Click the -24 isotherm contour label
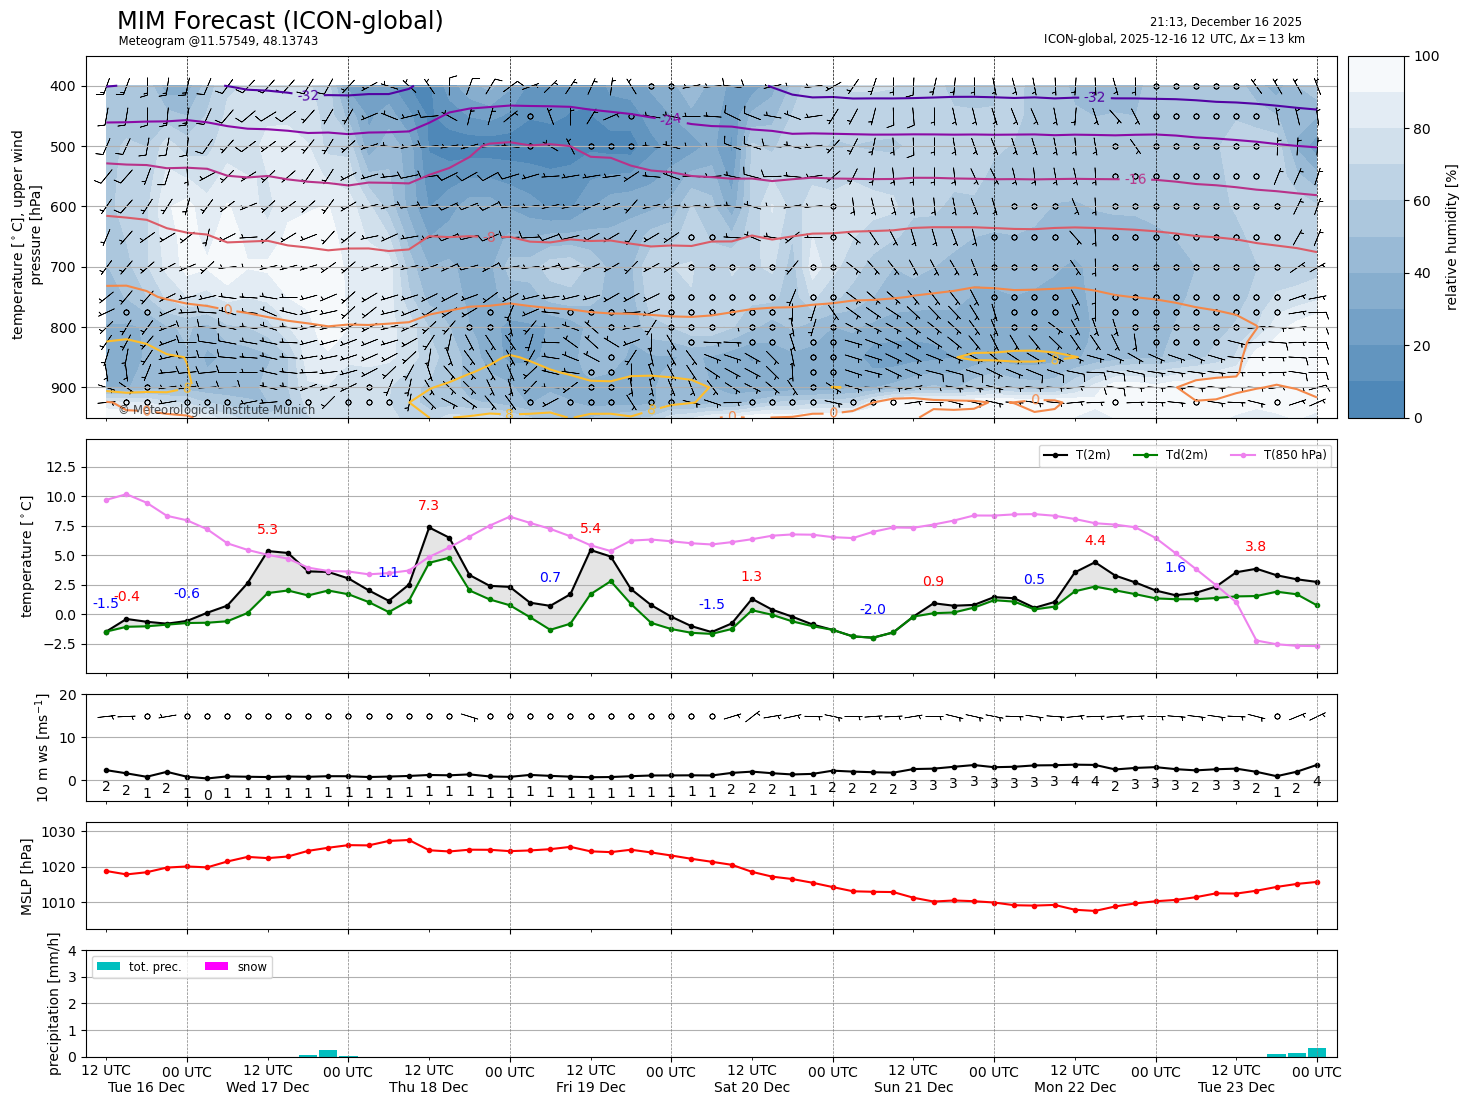The height and width of the screenshot is (1105, 1469). (670, 120)
